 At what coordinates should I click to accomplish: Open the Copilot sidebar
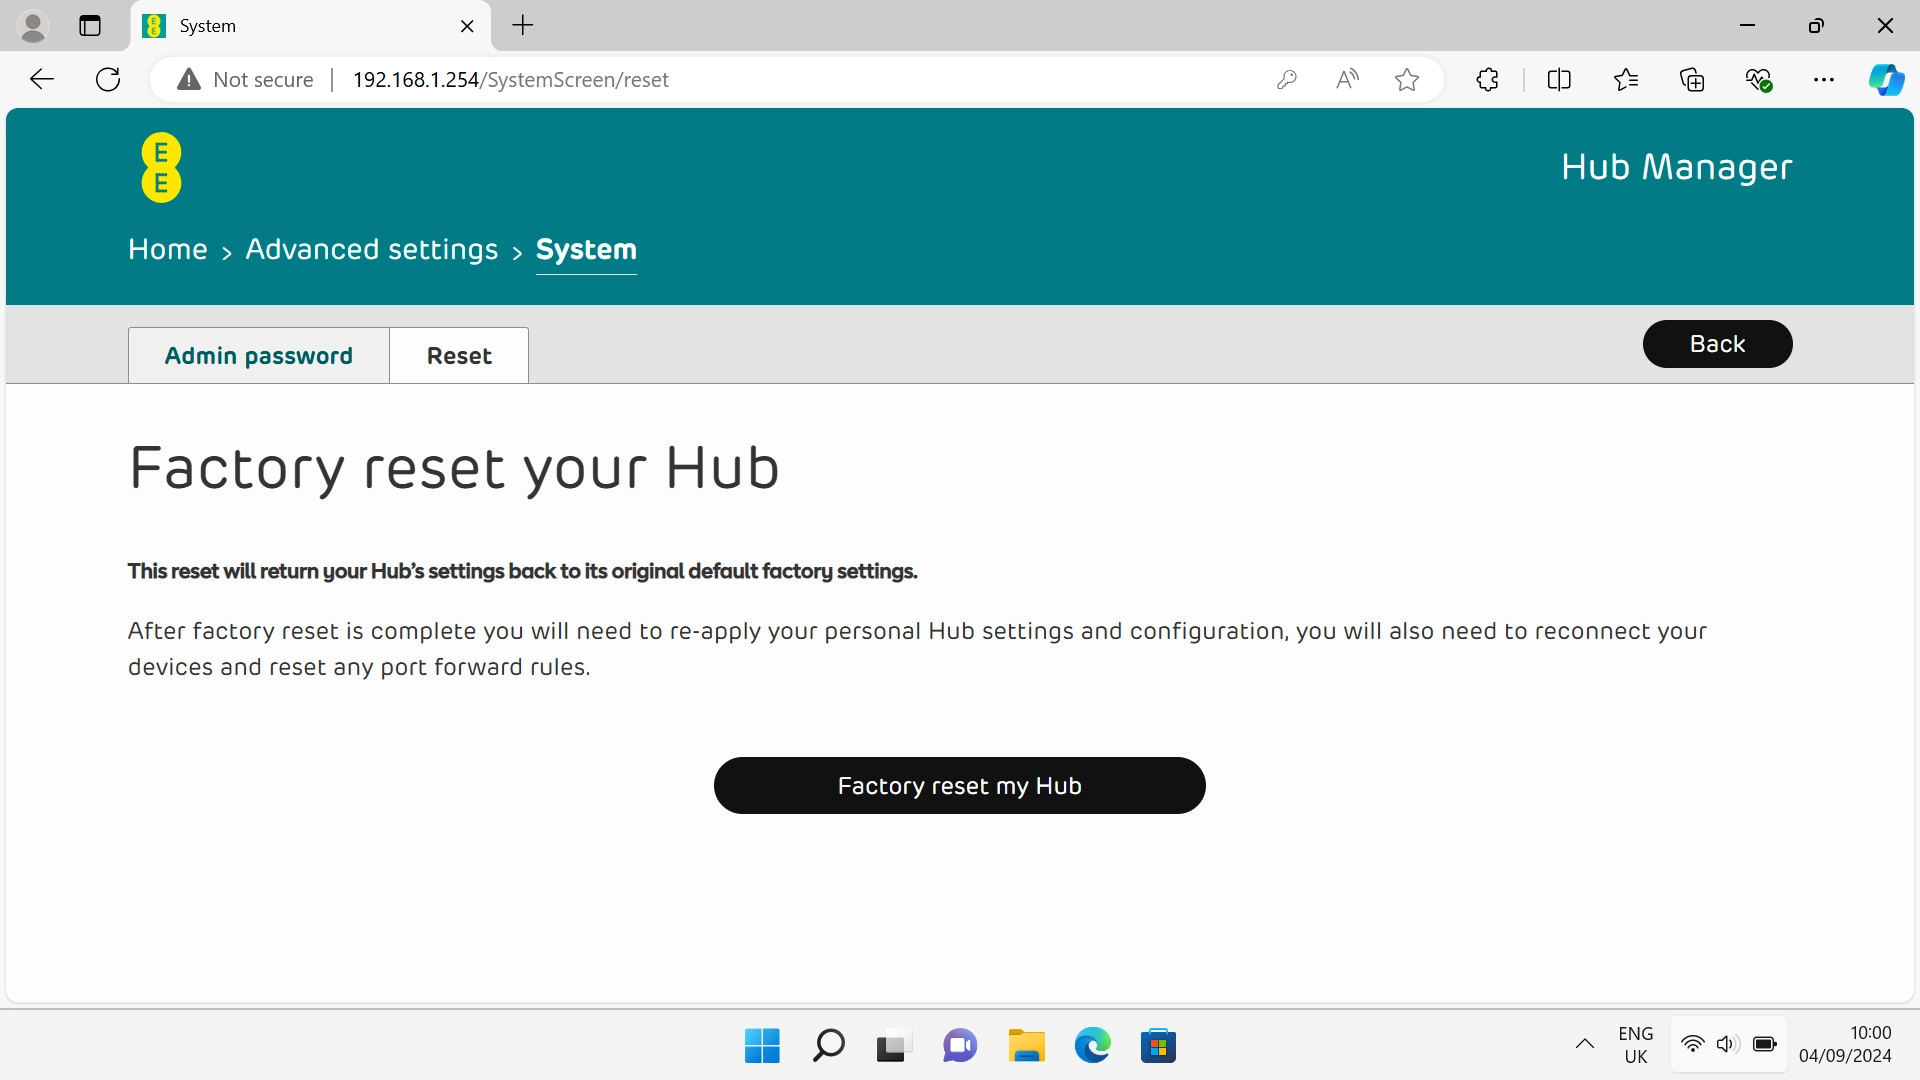pyautogui.click(x=1887, y=79)
